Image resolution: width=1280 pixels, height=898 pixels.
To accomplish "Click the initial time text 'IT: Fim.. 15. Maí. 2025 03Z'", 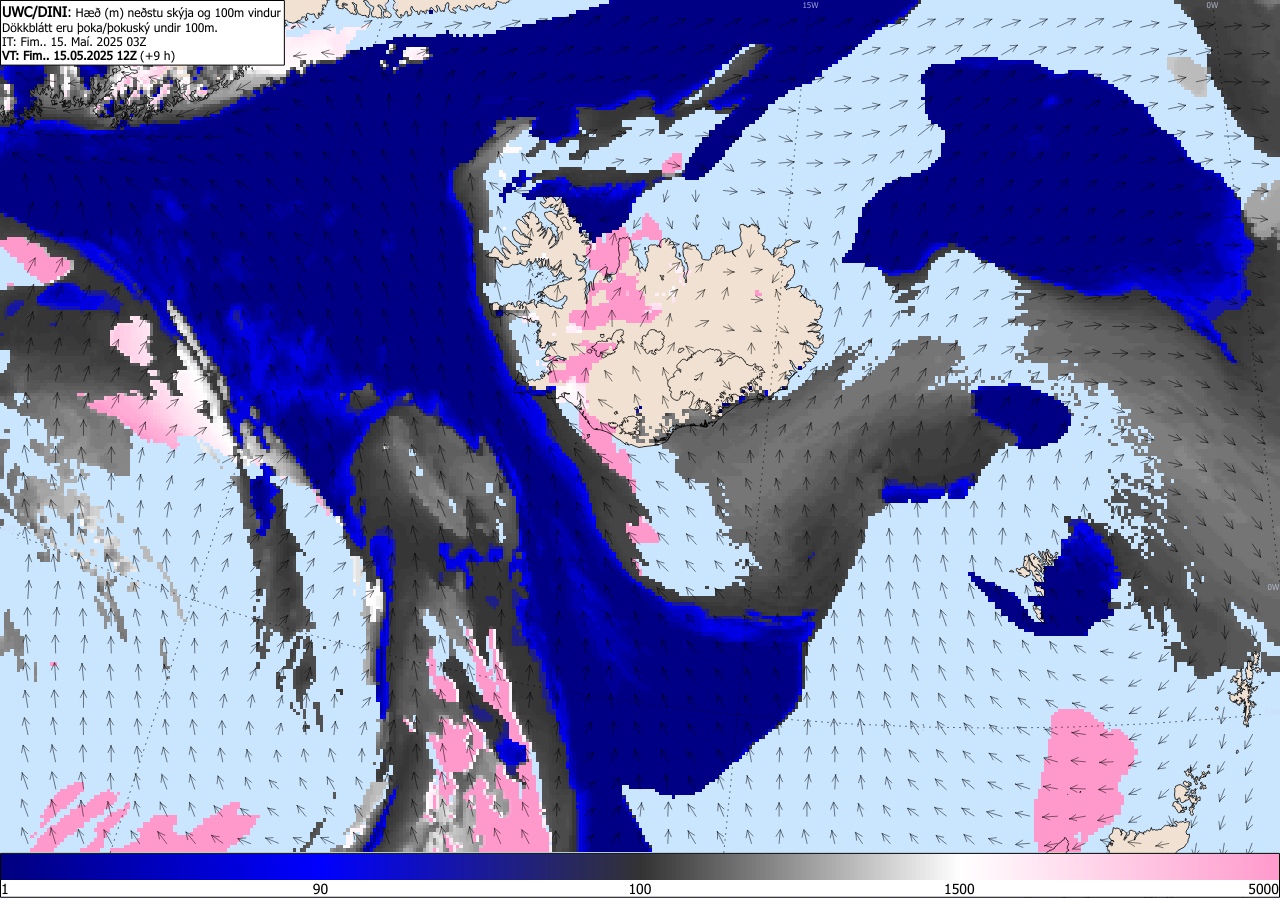I will tap(75, 41).
